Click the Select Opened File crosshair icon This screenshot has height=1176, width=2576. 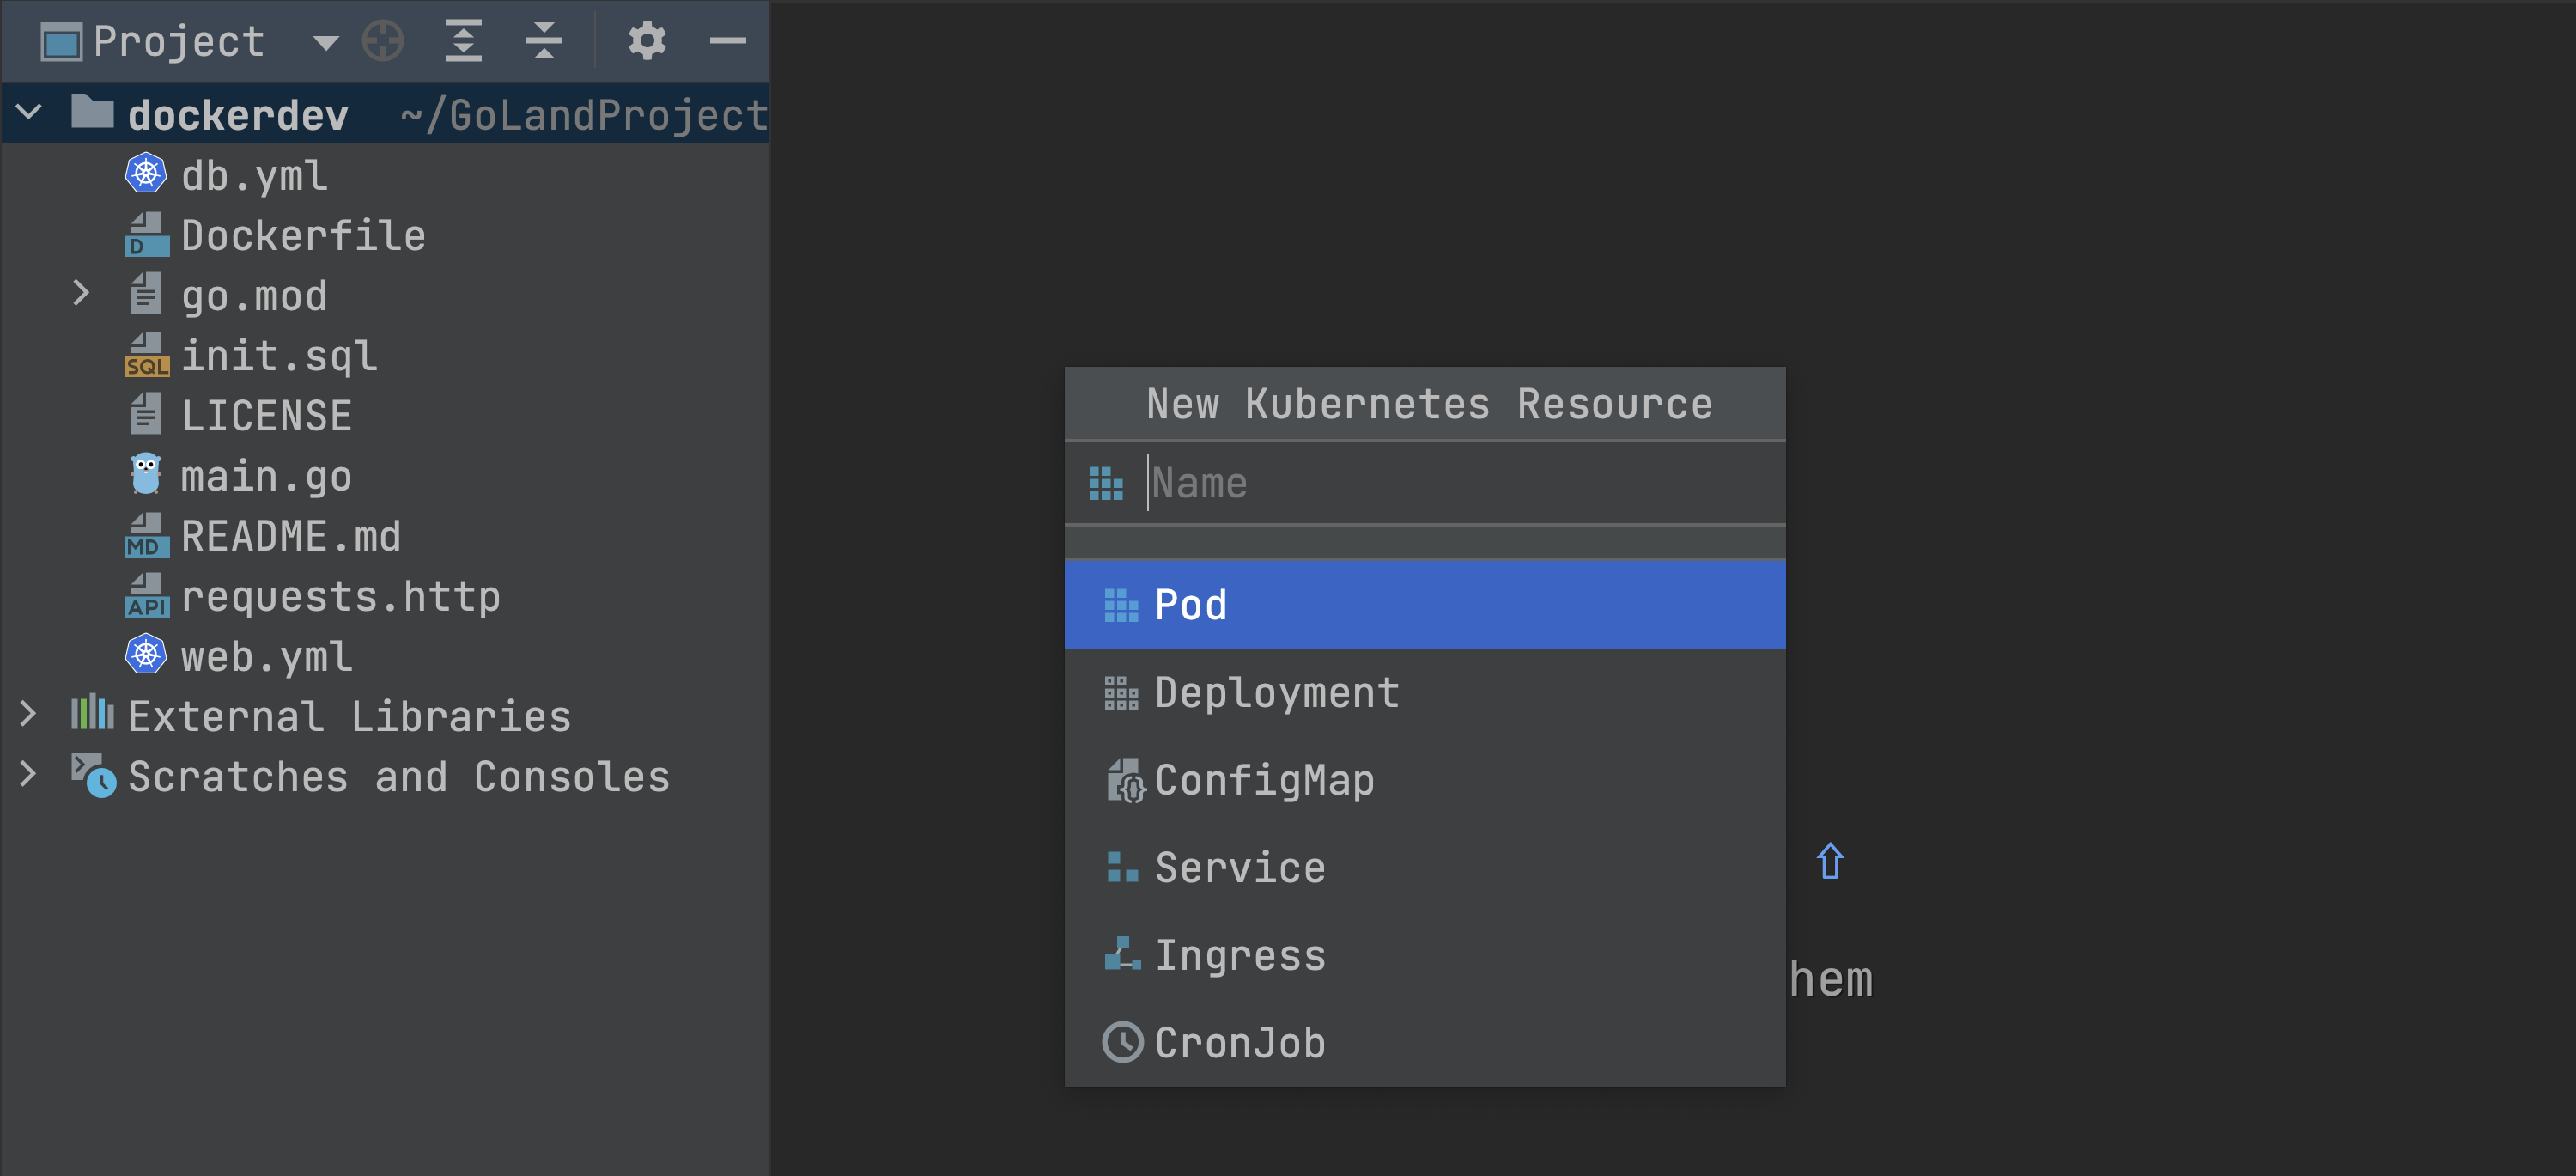(x=383, y=41)
